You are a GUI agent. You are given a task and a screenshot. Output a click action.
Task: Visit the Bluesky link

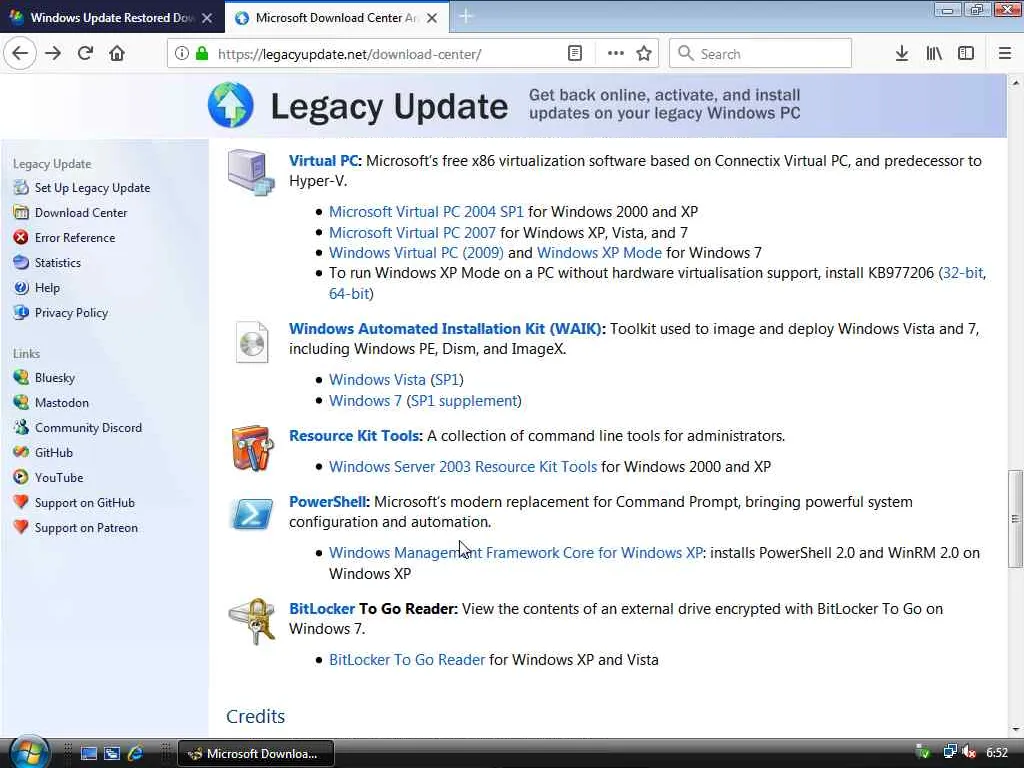[x=55, y=377]
